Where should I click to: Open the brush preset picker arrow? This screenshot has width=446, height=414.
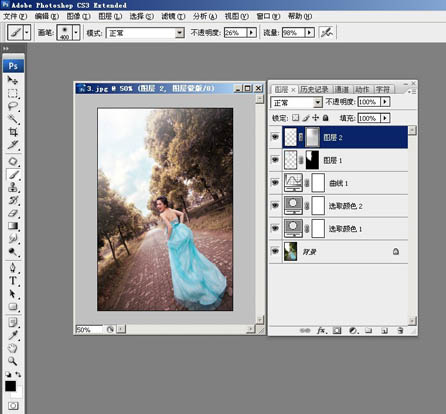pyautogui.click(x=76, y=33)
